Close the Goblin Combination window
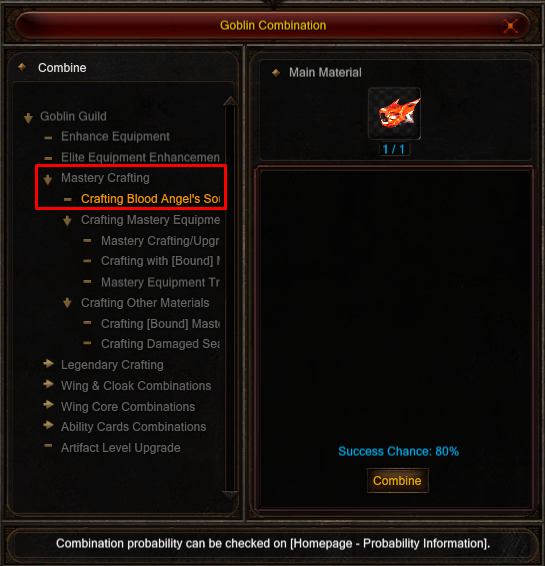This screenshot has height=566, width=545. pos(510,26)
